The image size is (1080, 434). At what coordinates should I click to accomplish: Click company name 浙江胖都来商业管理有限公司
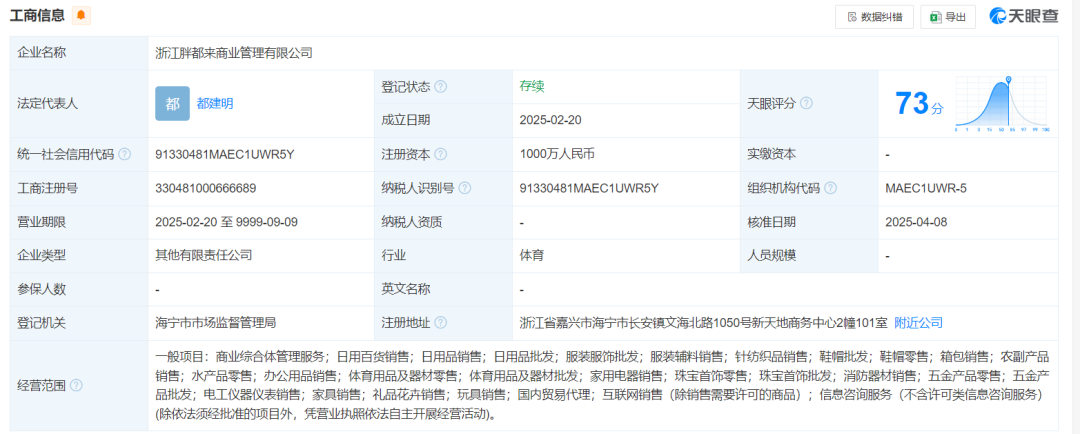pyautogui.click(x=234, y=53)
